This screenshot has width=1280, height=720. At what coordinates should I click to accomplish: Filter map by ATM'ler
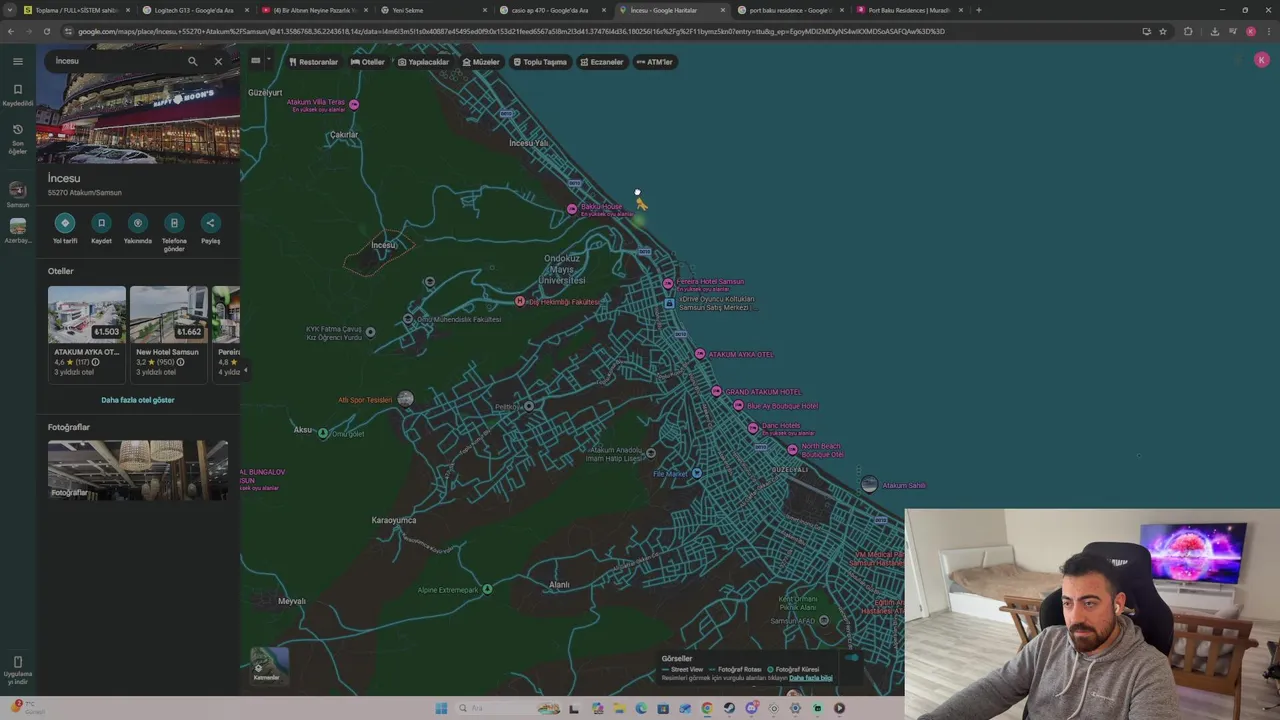pos(655,62)
